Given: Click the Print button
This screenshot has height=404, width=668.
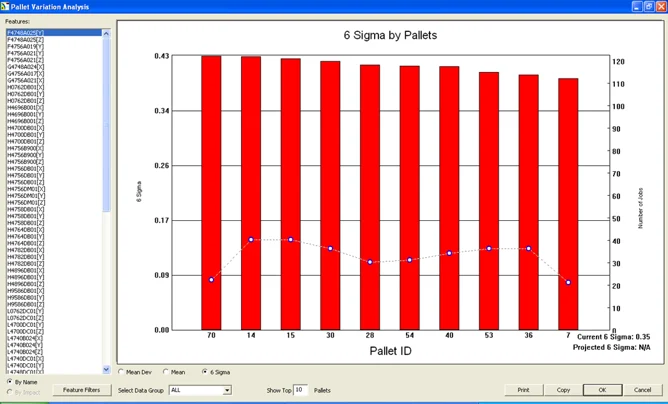Looking at the screenshot, I should point(524,390).
